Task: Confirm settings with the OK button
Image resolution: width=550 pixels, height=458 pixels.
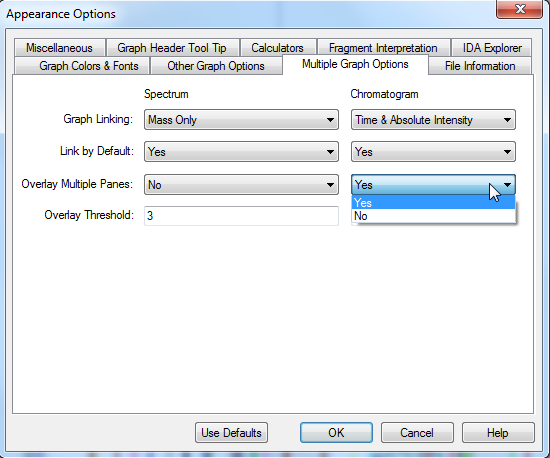Action: point(336,432)
